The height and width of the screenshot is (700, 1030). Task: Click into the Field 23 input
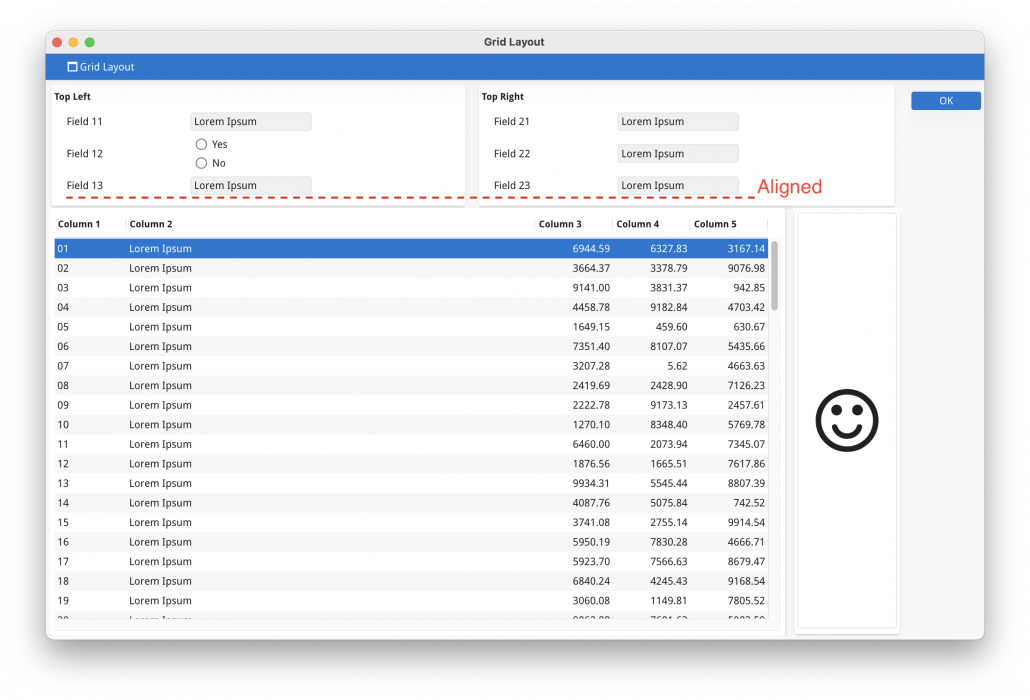click(x=677, y=185)
